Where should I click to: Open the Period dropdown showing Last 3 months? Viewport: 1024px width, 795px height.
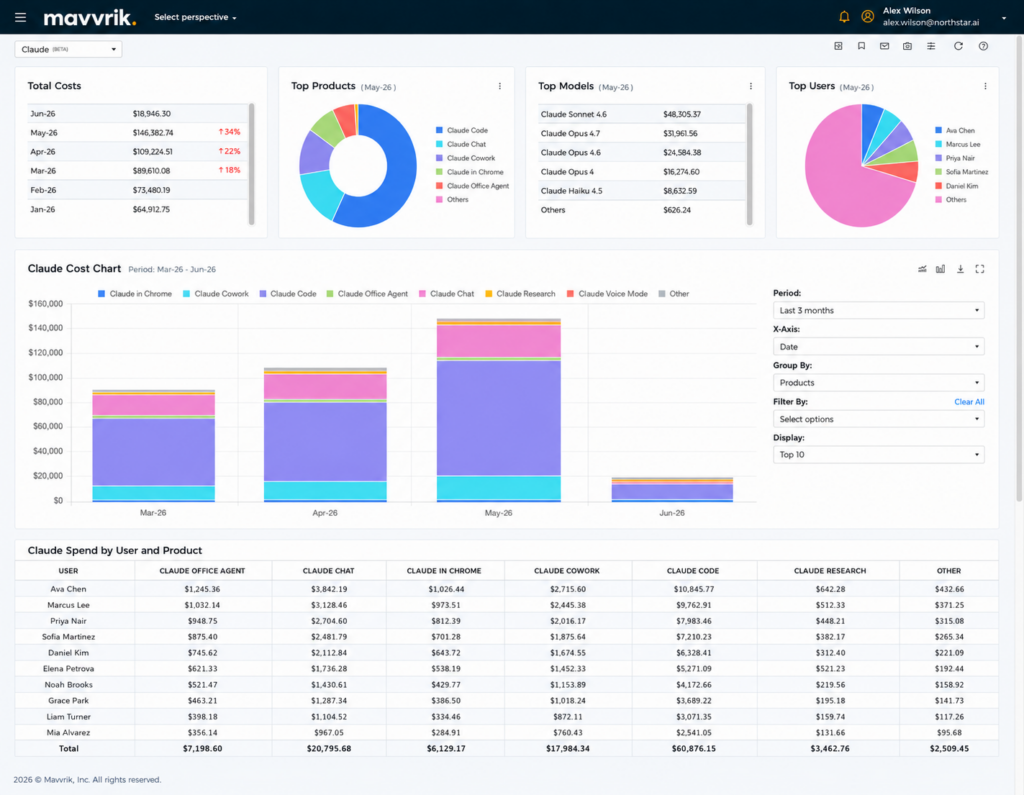tap(878, 310)
